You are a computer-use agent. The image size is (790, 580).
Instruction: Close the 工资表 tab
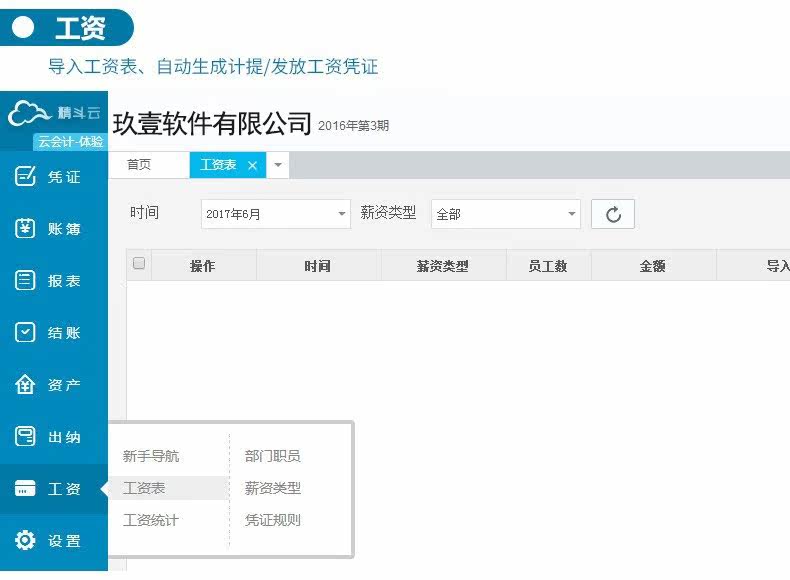coord(252,165)
